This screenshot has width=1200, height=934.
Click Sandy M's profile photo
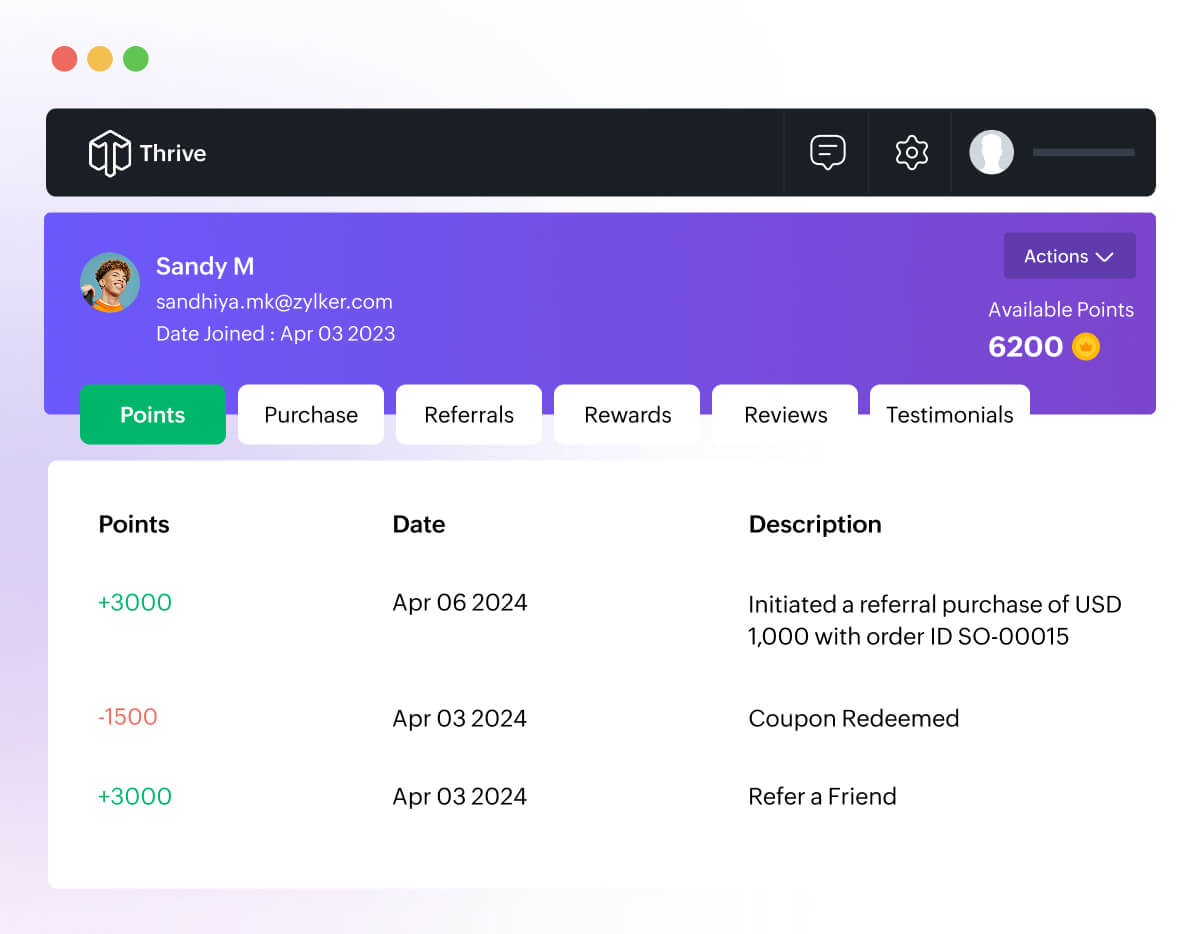[x=110, y=282]
